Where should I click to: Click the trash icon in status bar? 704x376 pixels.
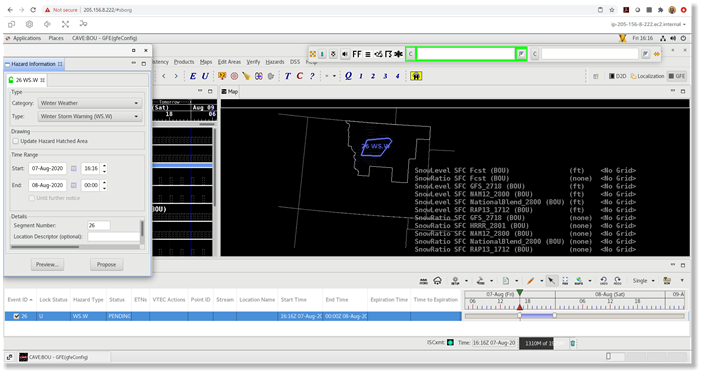[573, 343]
